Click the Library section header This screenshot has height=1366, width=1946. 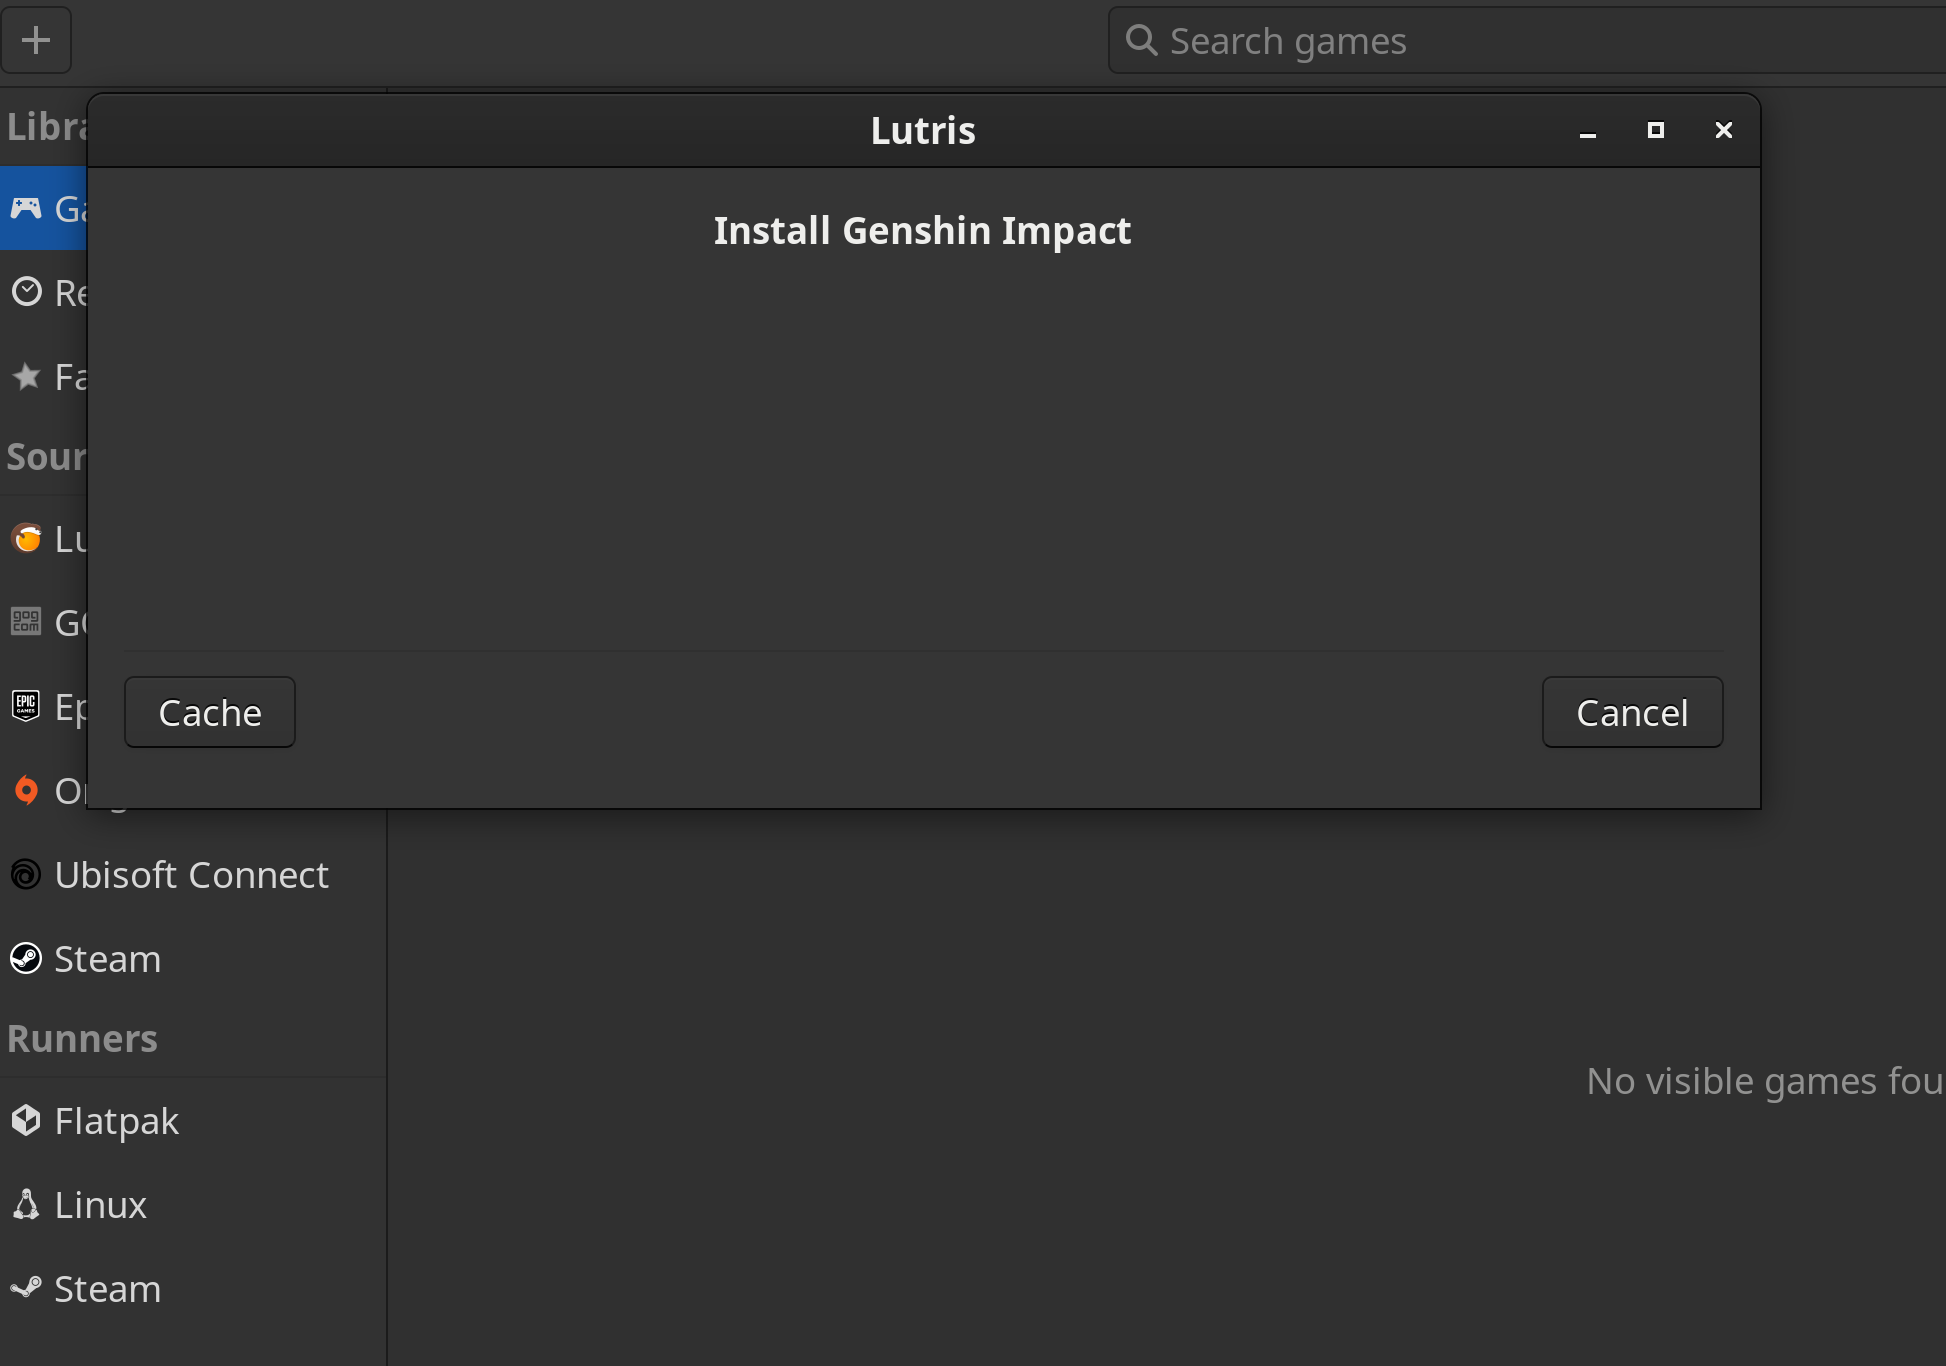point(45,124)
